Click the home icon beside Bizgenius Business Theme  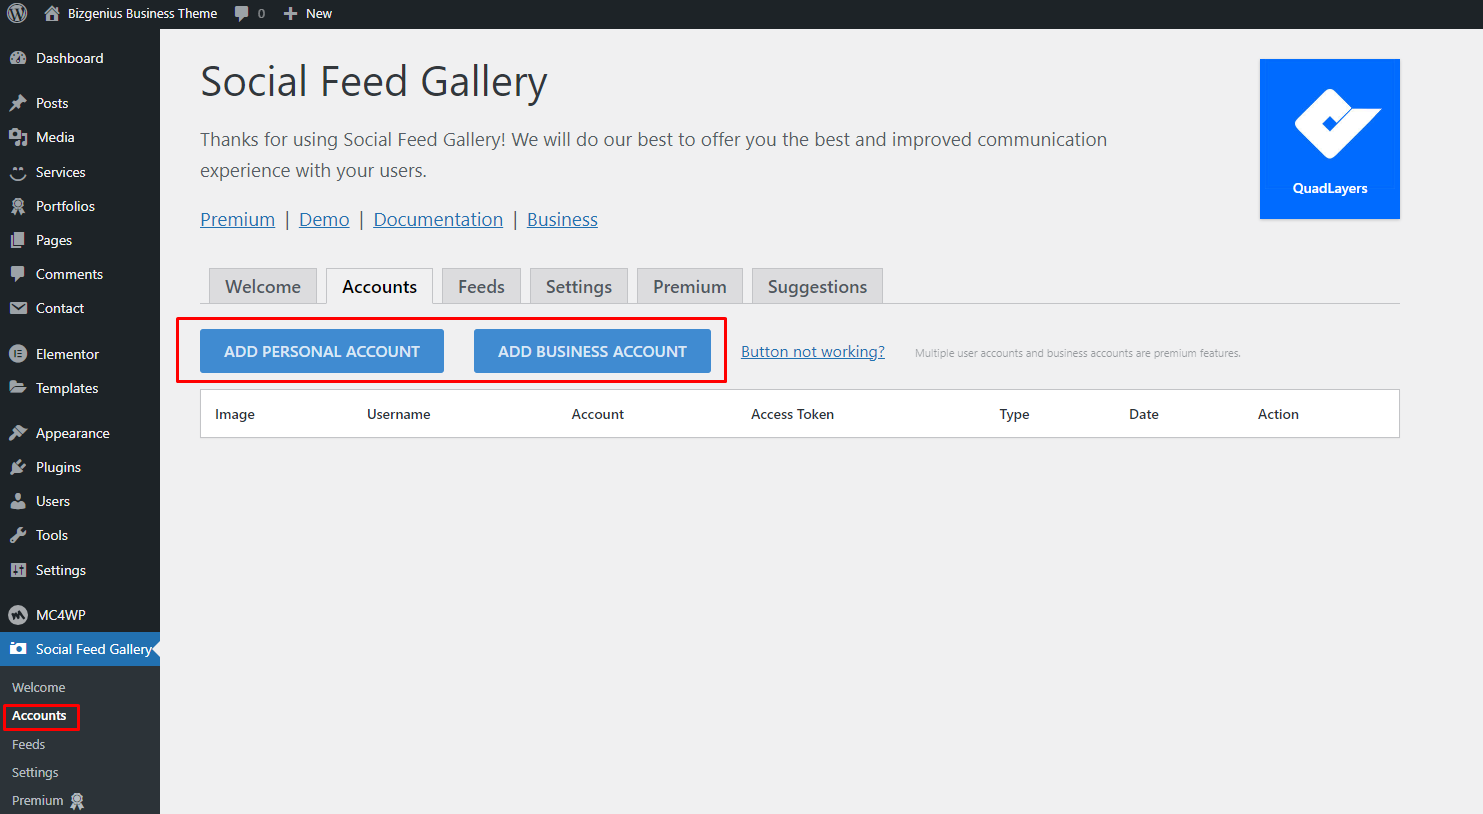[52, 13]
